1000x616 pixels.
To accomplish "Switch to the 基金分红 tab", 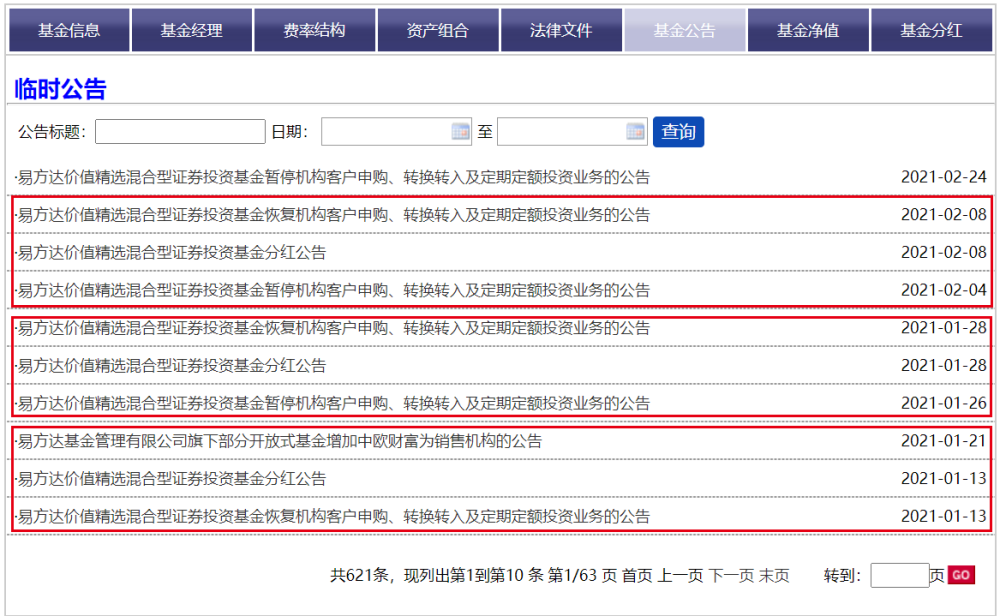I will click(x=931, y=30).
